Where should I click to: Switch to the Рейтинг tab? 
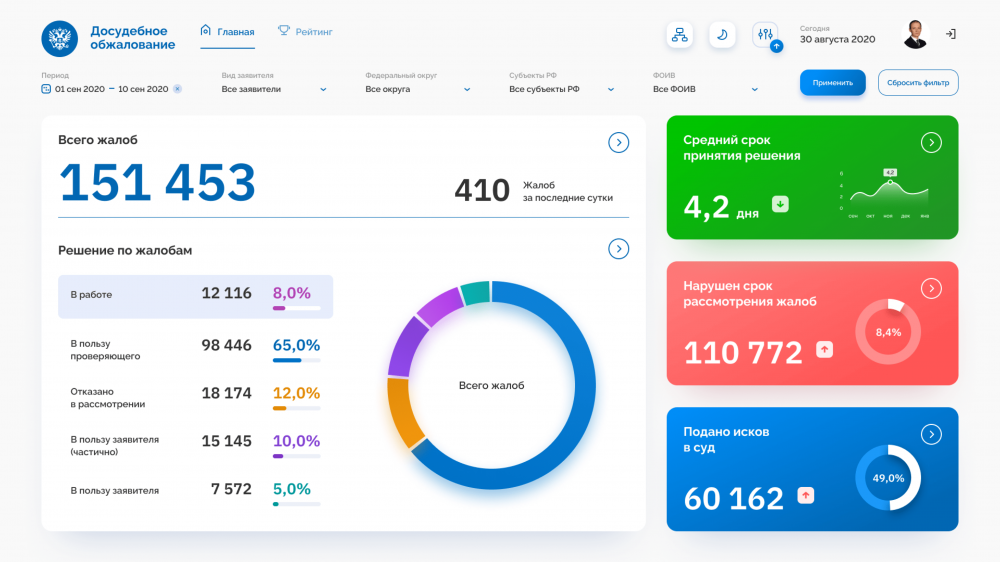pyautogui.click(x=305, y=32)
